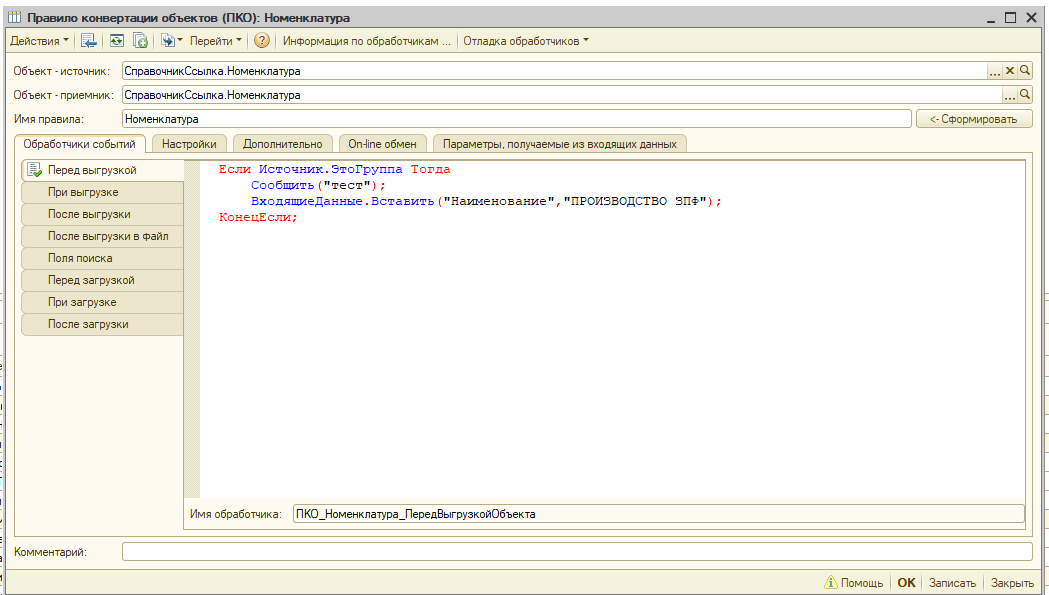Switch to Обработчики событий tab
1049x595 pixels.
click(x=80, y=144)
